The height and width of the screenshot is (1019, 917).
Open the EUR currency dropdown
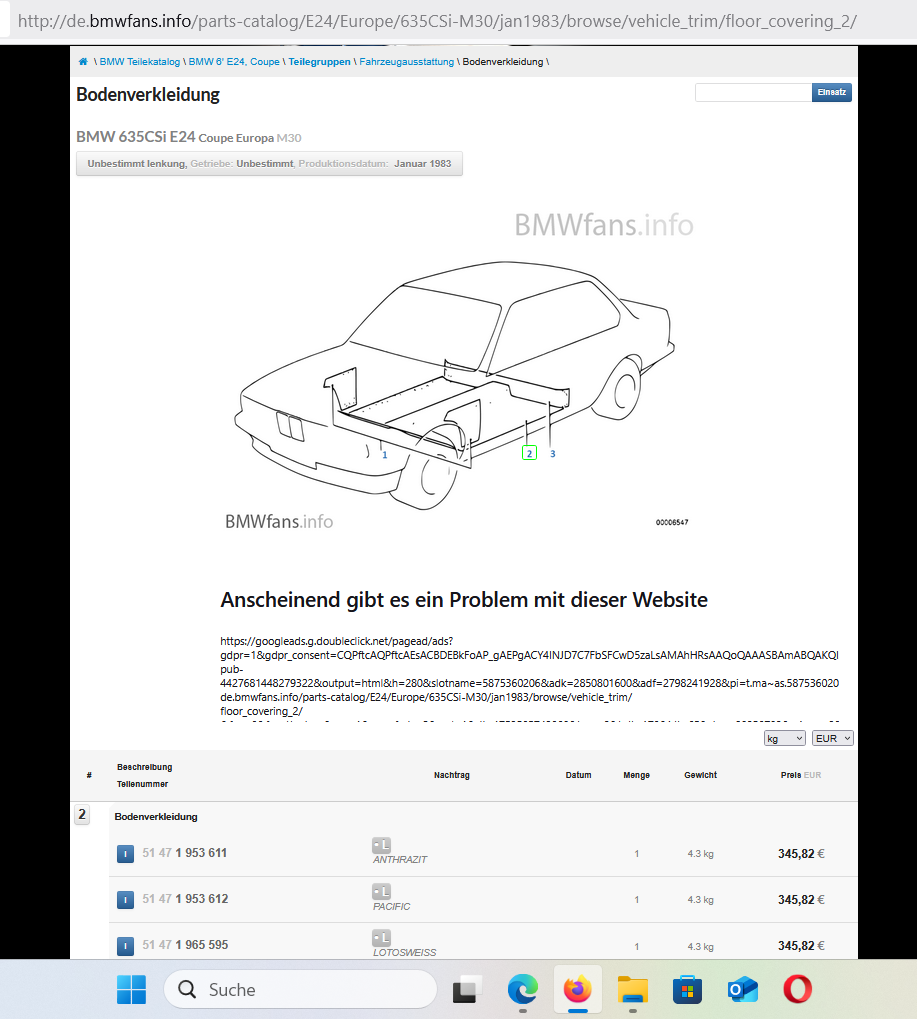[832, 738]
